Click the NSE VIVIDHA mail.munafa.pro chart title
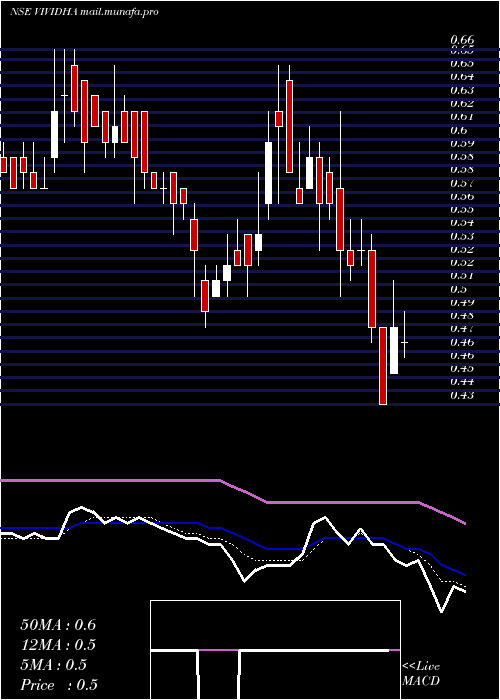This screenshot has height=700, width=500. [84, 12]
